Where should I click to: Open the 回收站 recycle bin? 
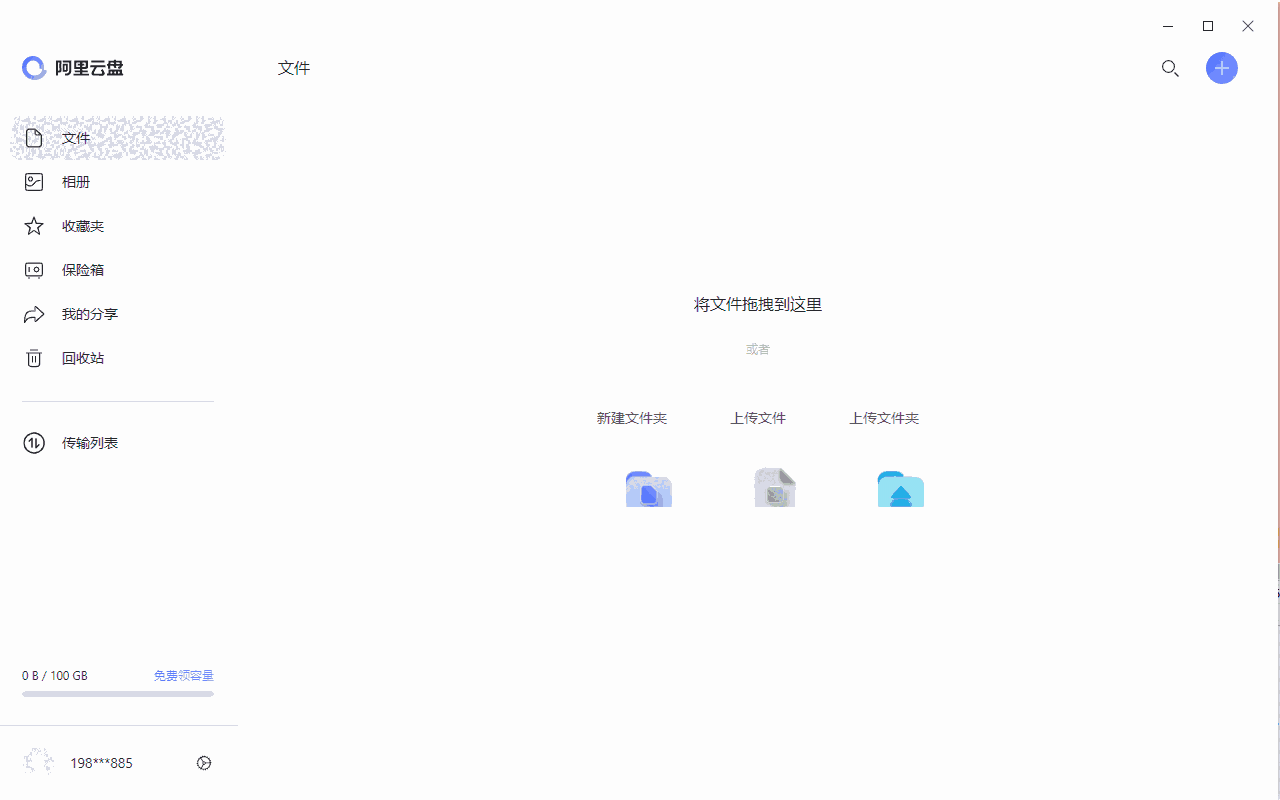coord(84,357)
